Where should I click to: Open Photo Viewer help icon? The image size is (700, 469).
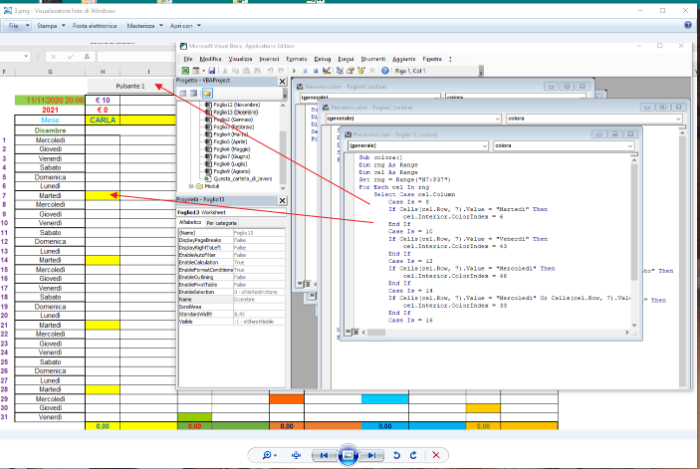pyautogui.click(x=688, y=25)
